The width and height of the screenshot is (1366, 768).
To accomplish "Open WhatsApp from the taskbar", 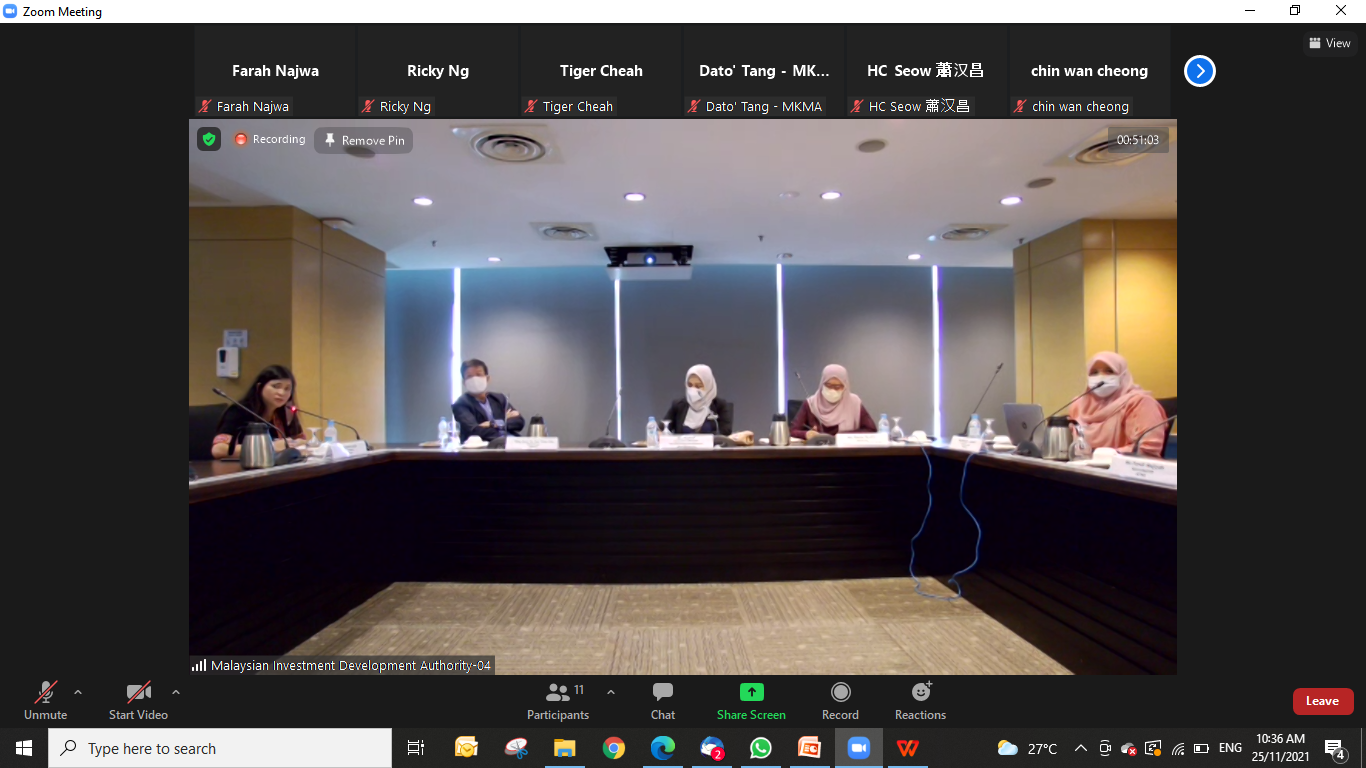I will tap(761, 748).
